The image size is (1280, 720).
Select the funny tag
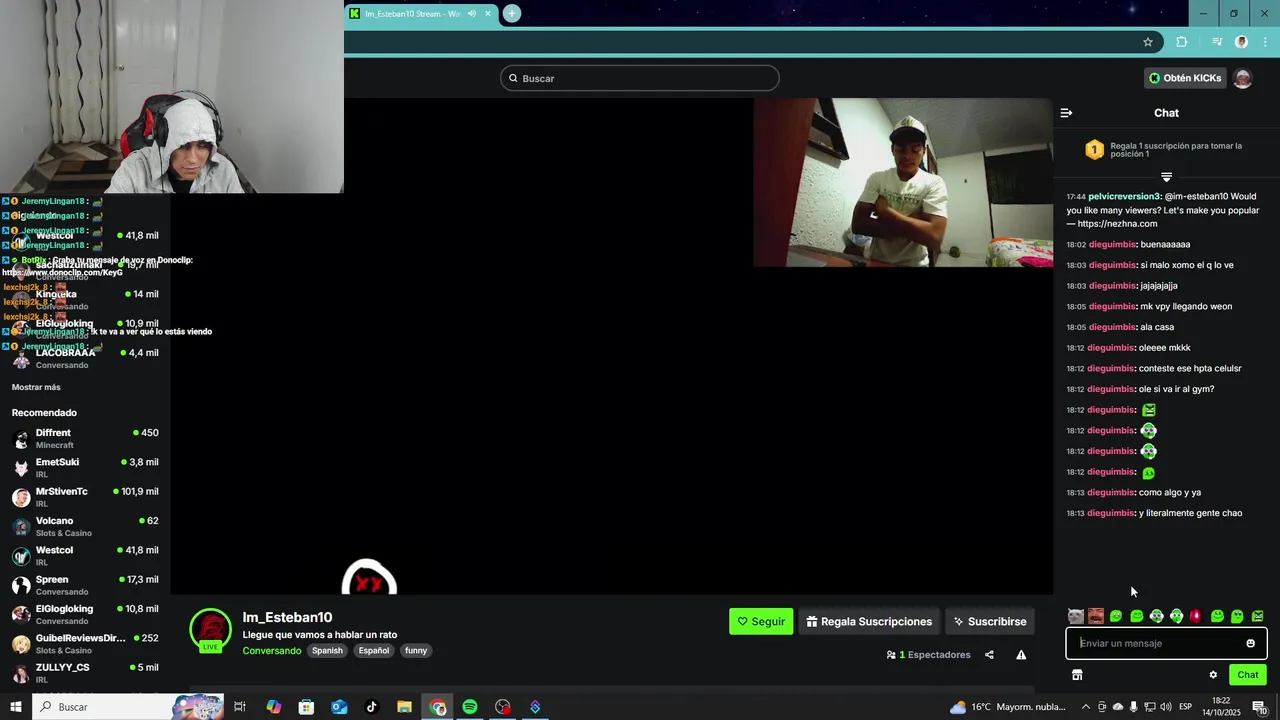click(x=416, y=651)
